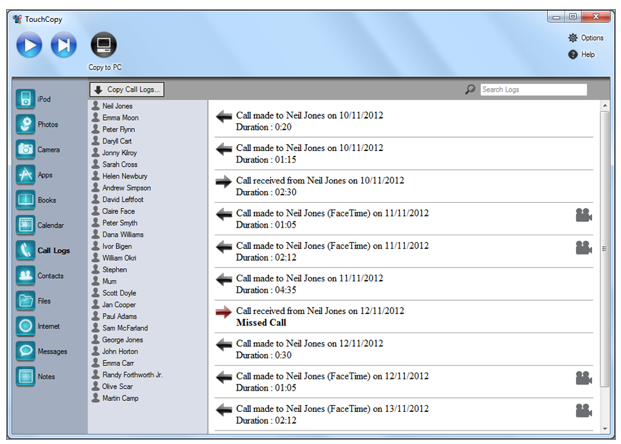Open the iPod section
Viewport: 621px width, 444px height.
tap(33, 99)
